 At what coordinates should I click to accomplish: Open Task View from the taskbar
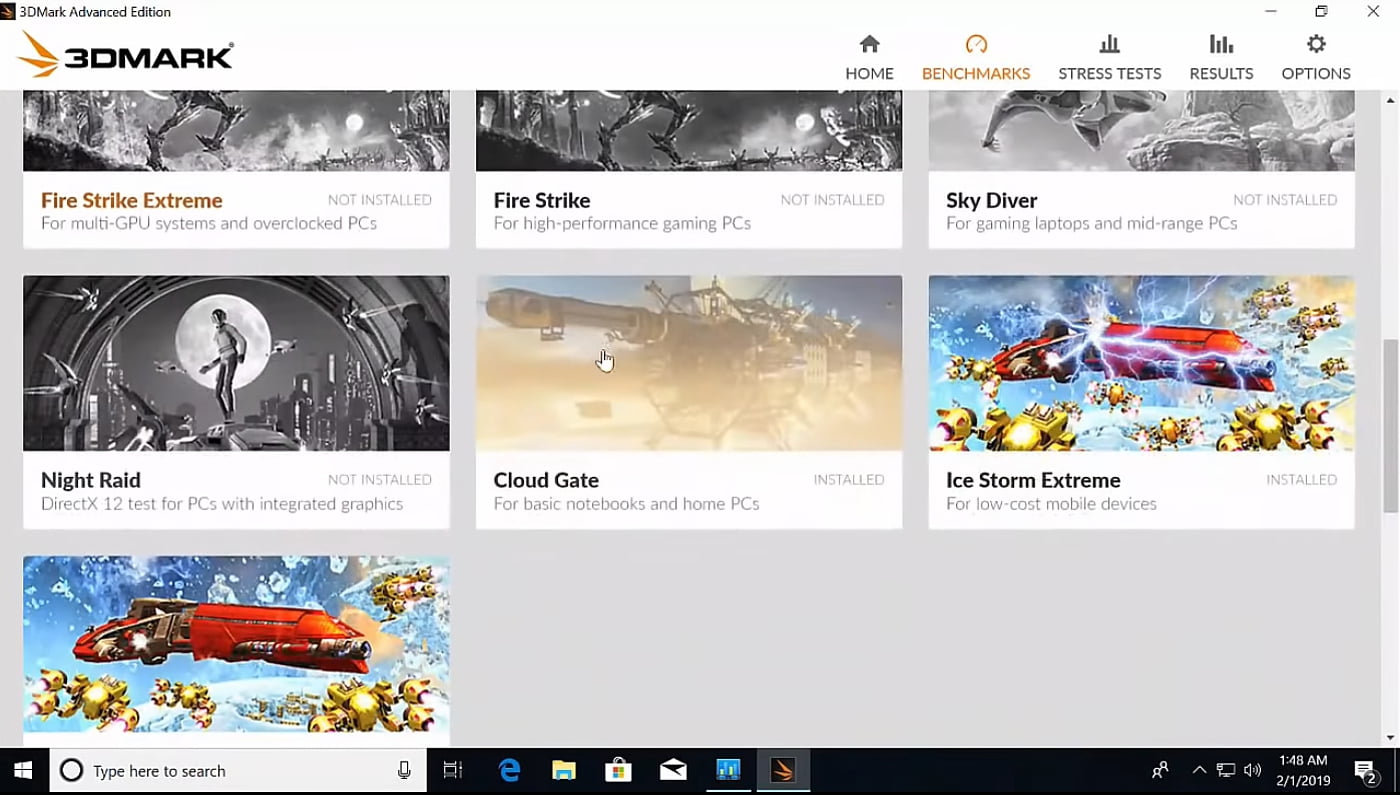[452, 770]
